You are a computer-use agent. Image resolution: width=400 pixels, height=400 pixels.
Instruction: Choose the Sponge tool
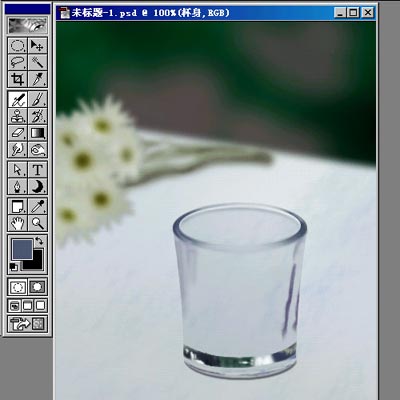[x=37, y=149]
